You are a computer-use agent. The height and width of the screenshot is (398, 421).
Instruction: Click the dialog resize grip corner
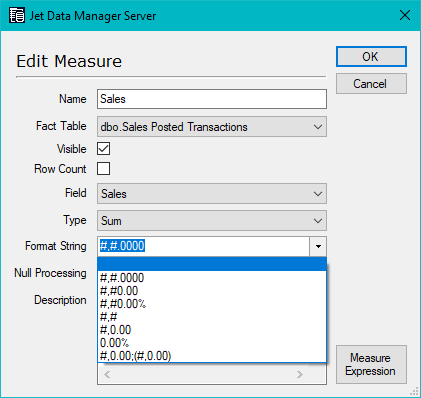(x=414, y=392)
